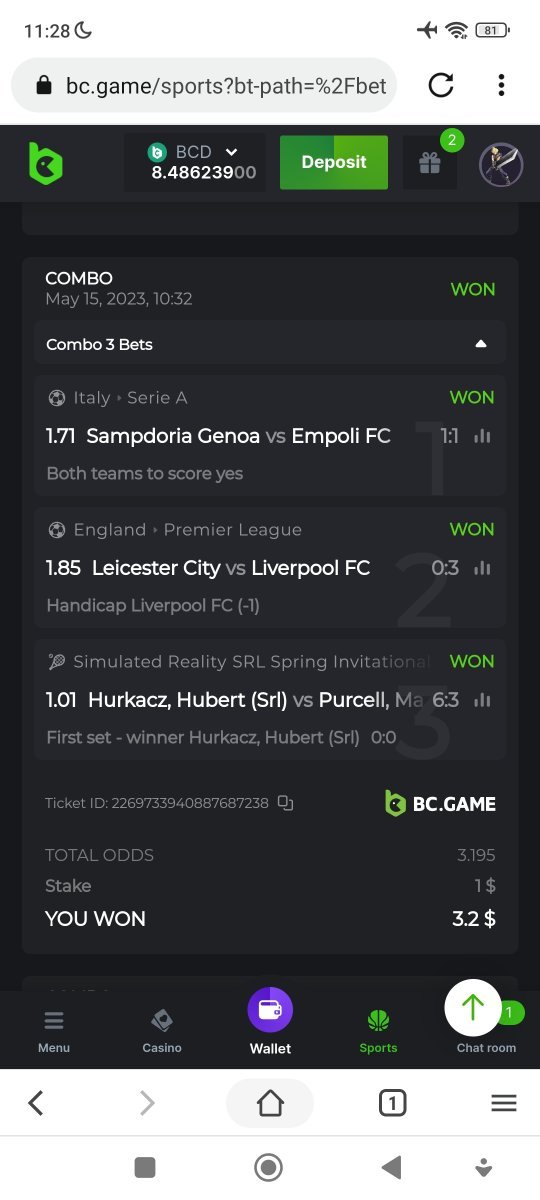
Task: Reload the page in the browser
Action: click(x=441, y=86)
